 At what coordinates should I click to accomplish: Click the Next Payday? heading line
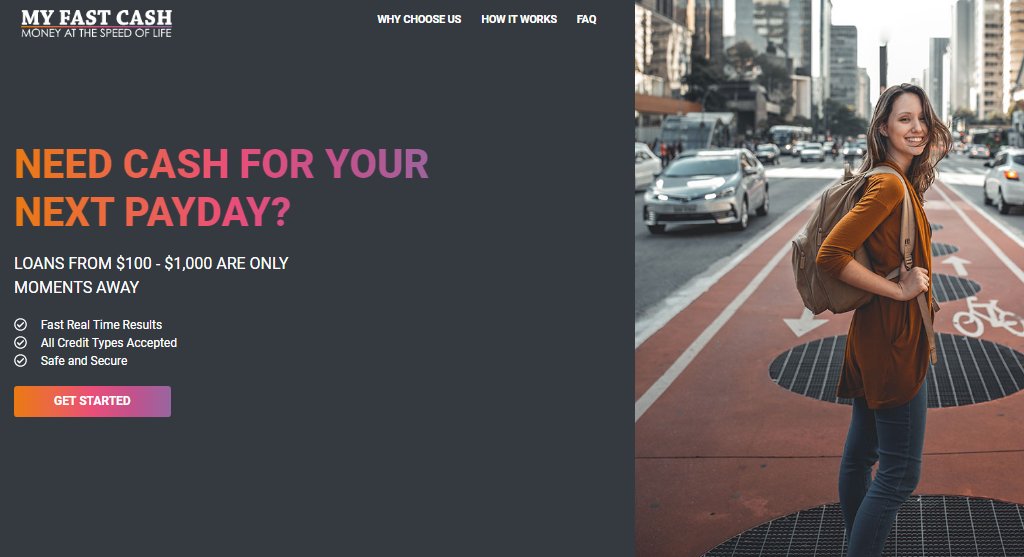point(152,212)
